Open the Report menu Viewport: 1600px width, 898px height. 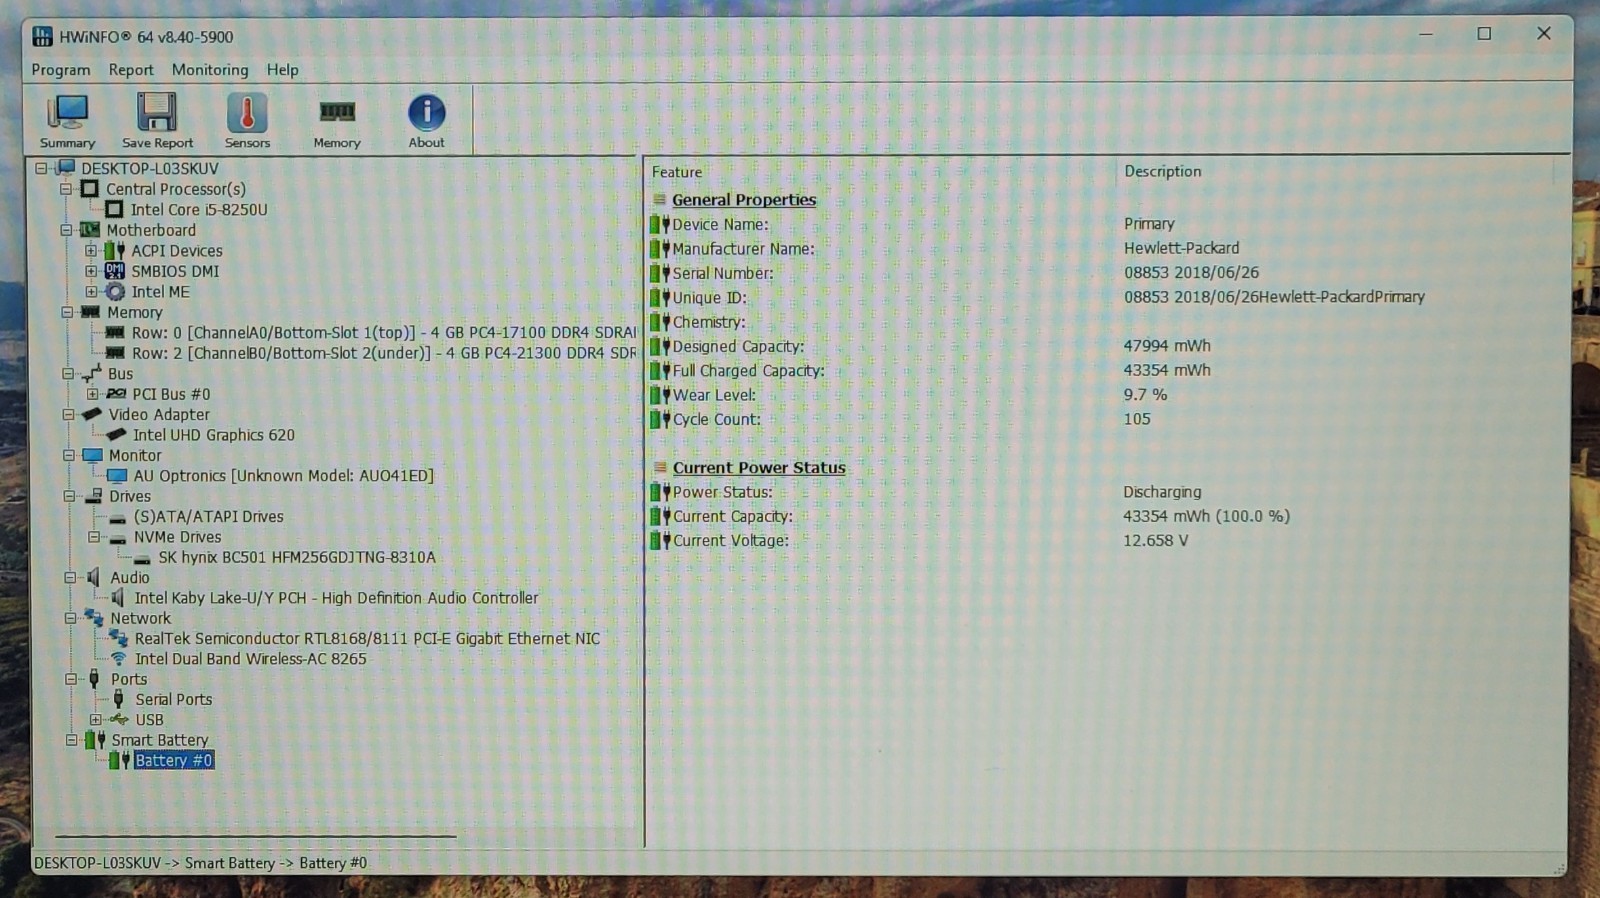(x=131, y=70)
